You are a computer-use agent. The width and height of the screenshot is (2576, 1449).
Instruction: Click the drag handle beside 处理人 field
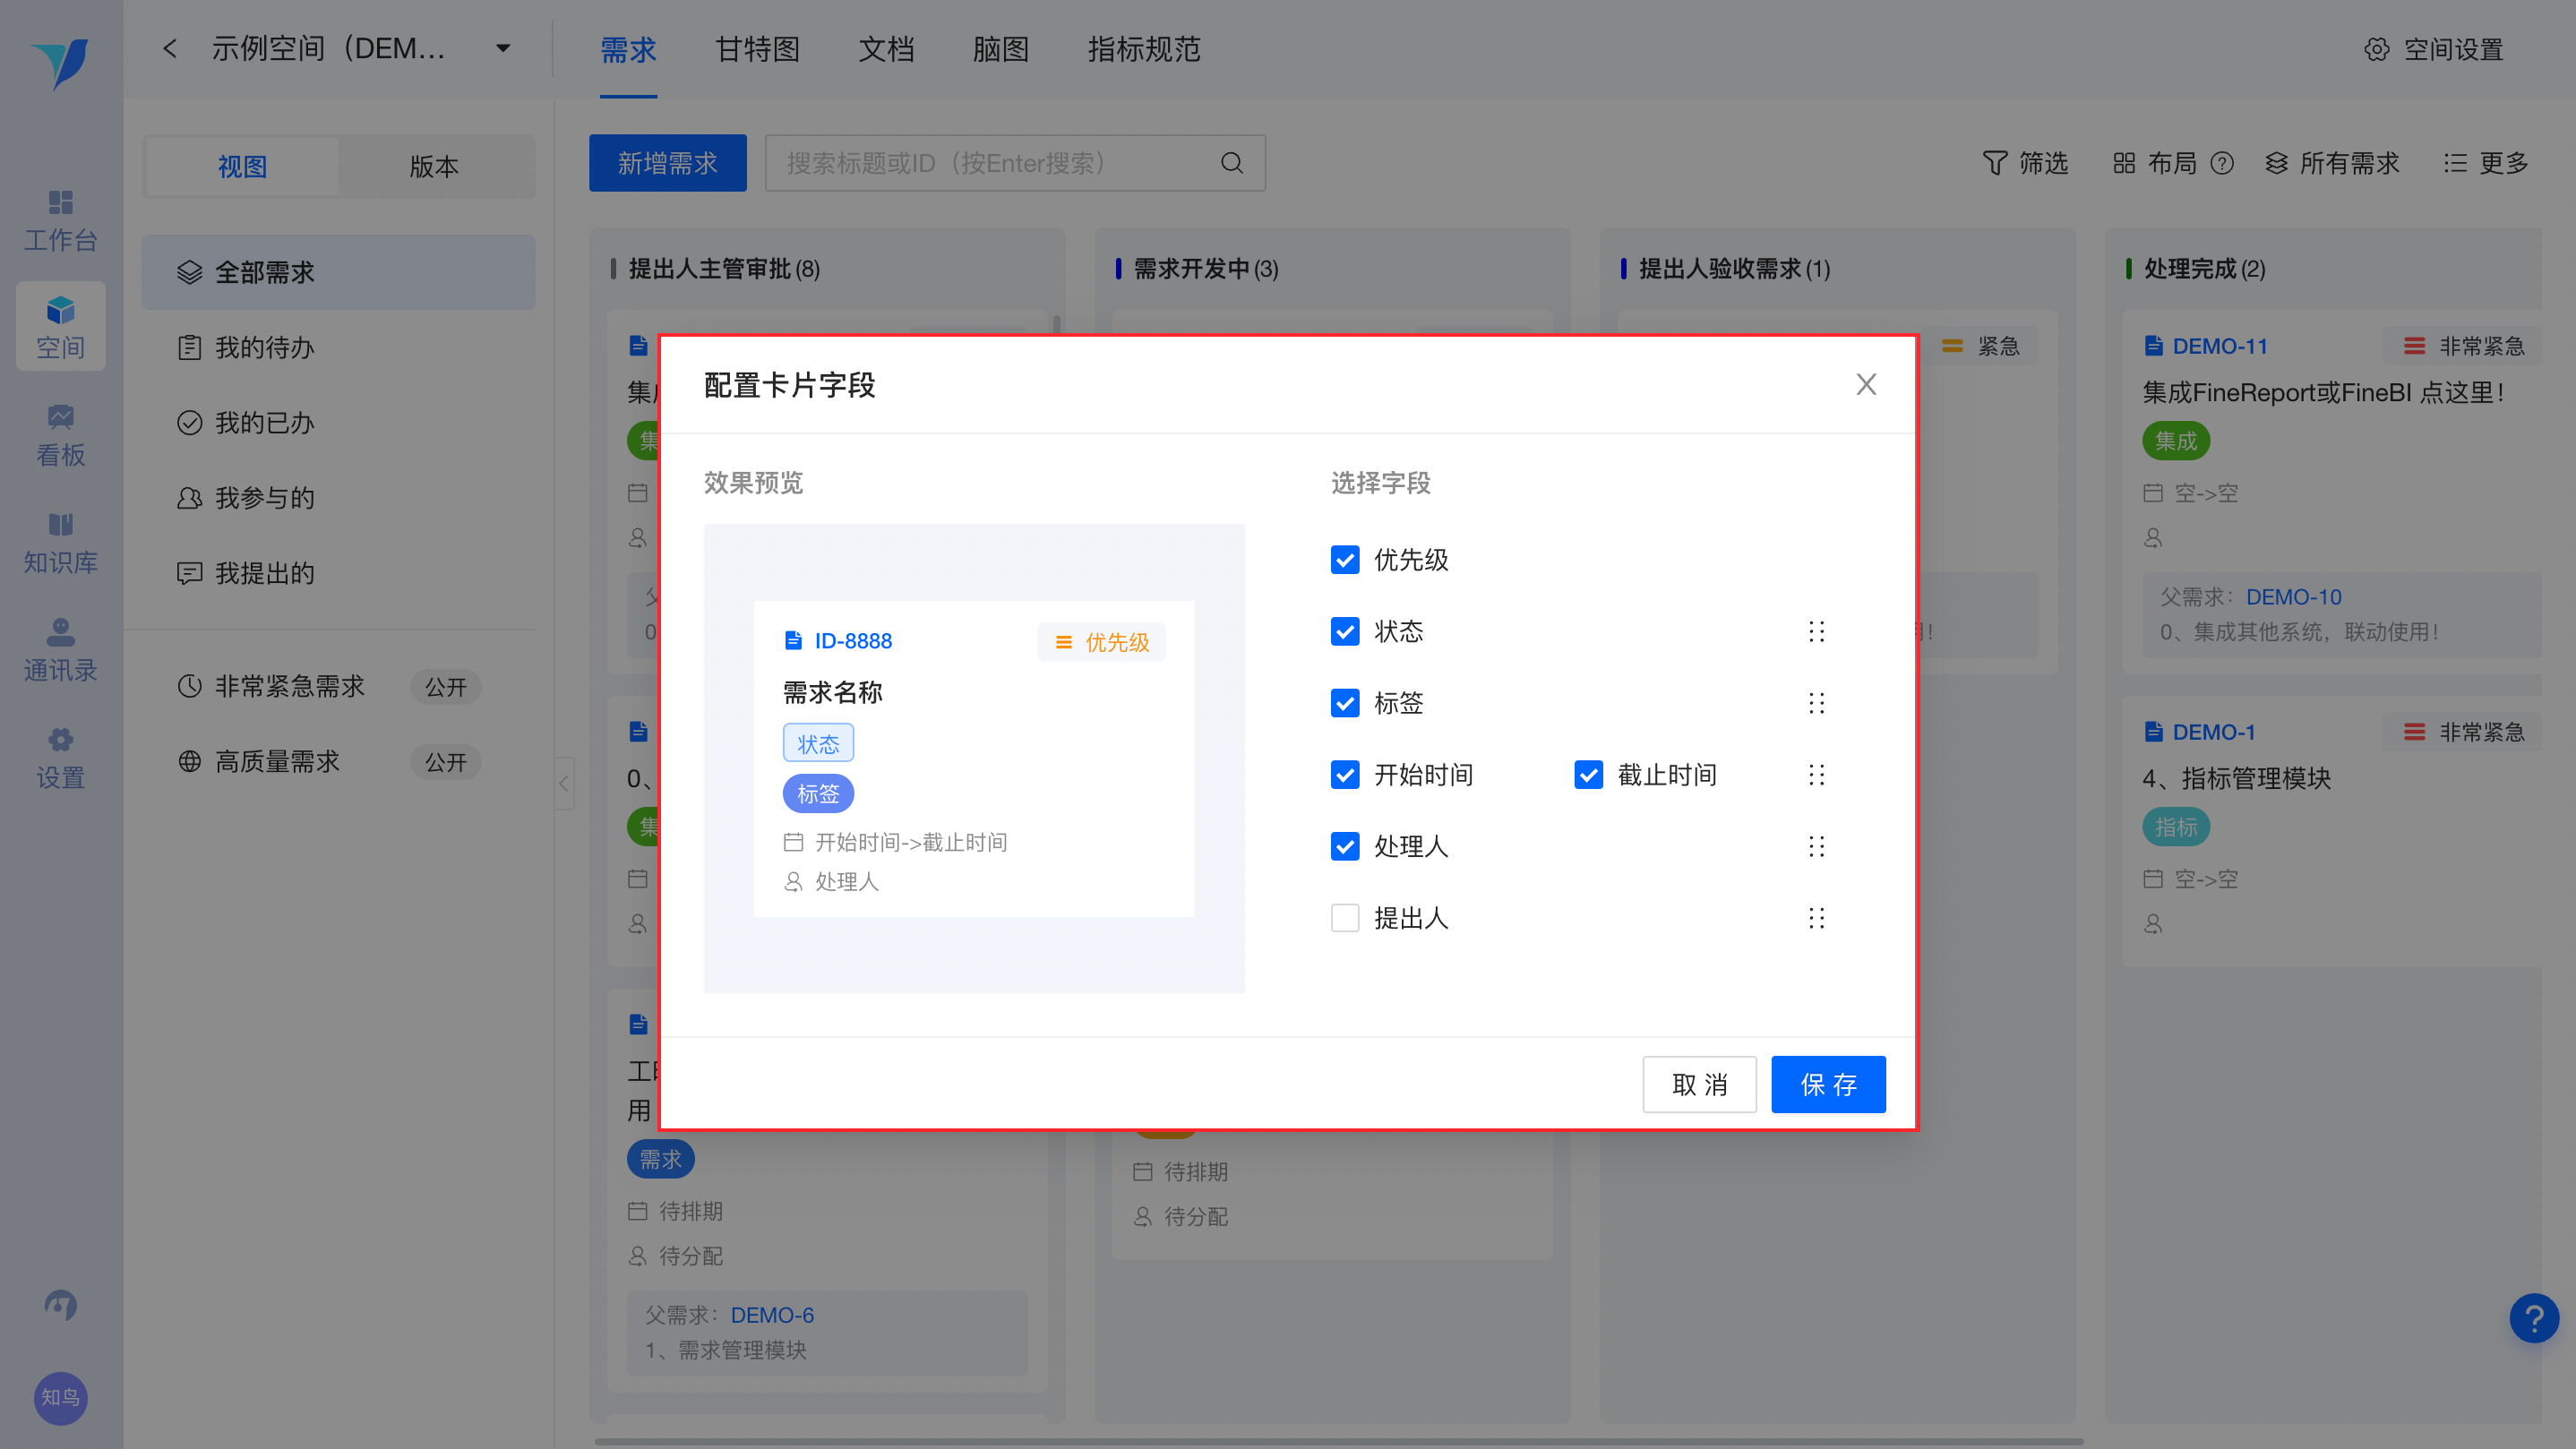pos(1816,847)
